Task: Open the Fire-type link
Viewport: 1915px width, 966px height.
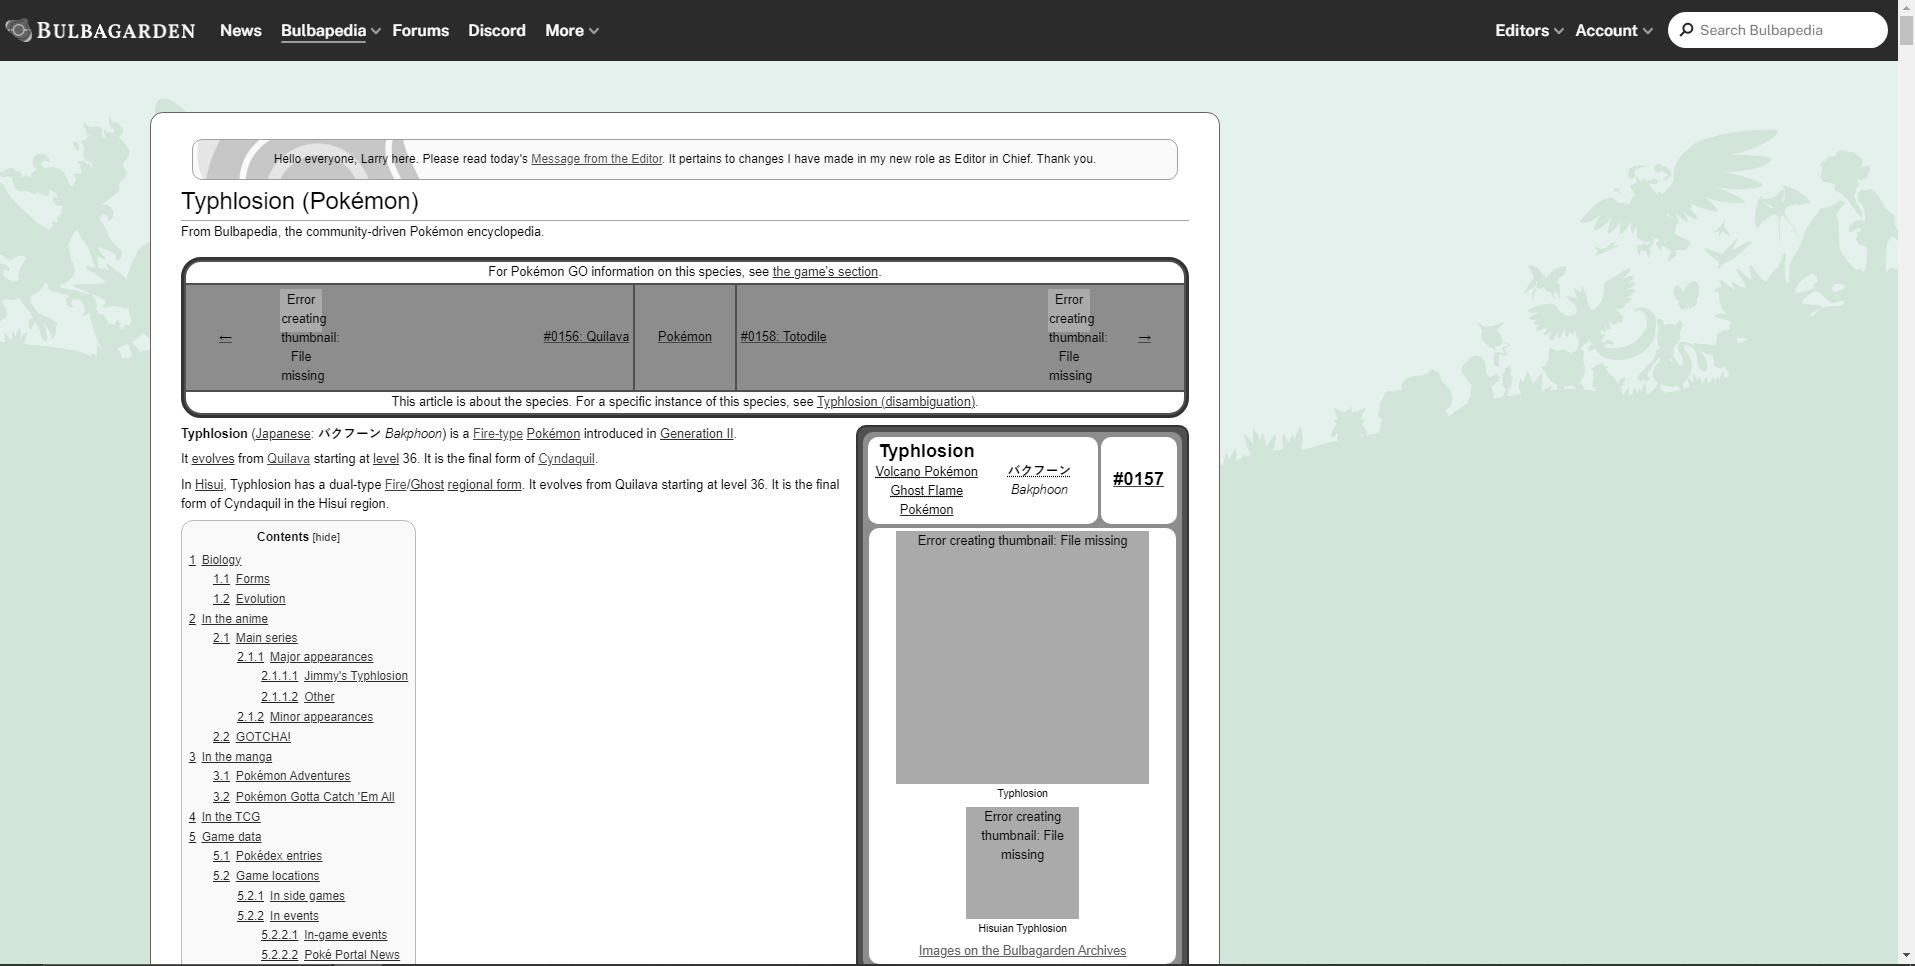Action: click(x=498, y=434)
